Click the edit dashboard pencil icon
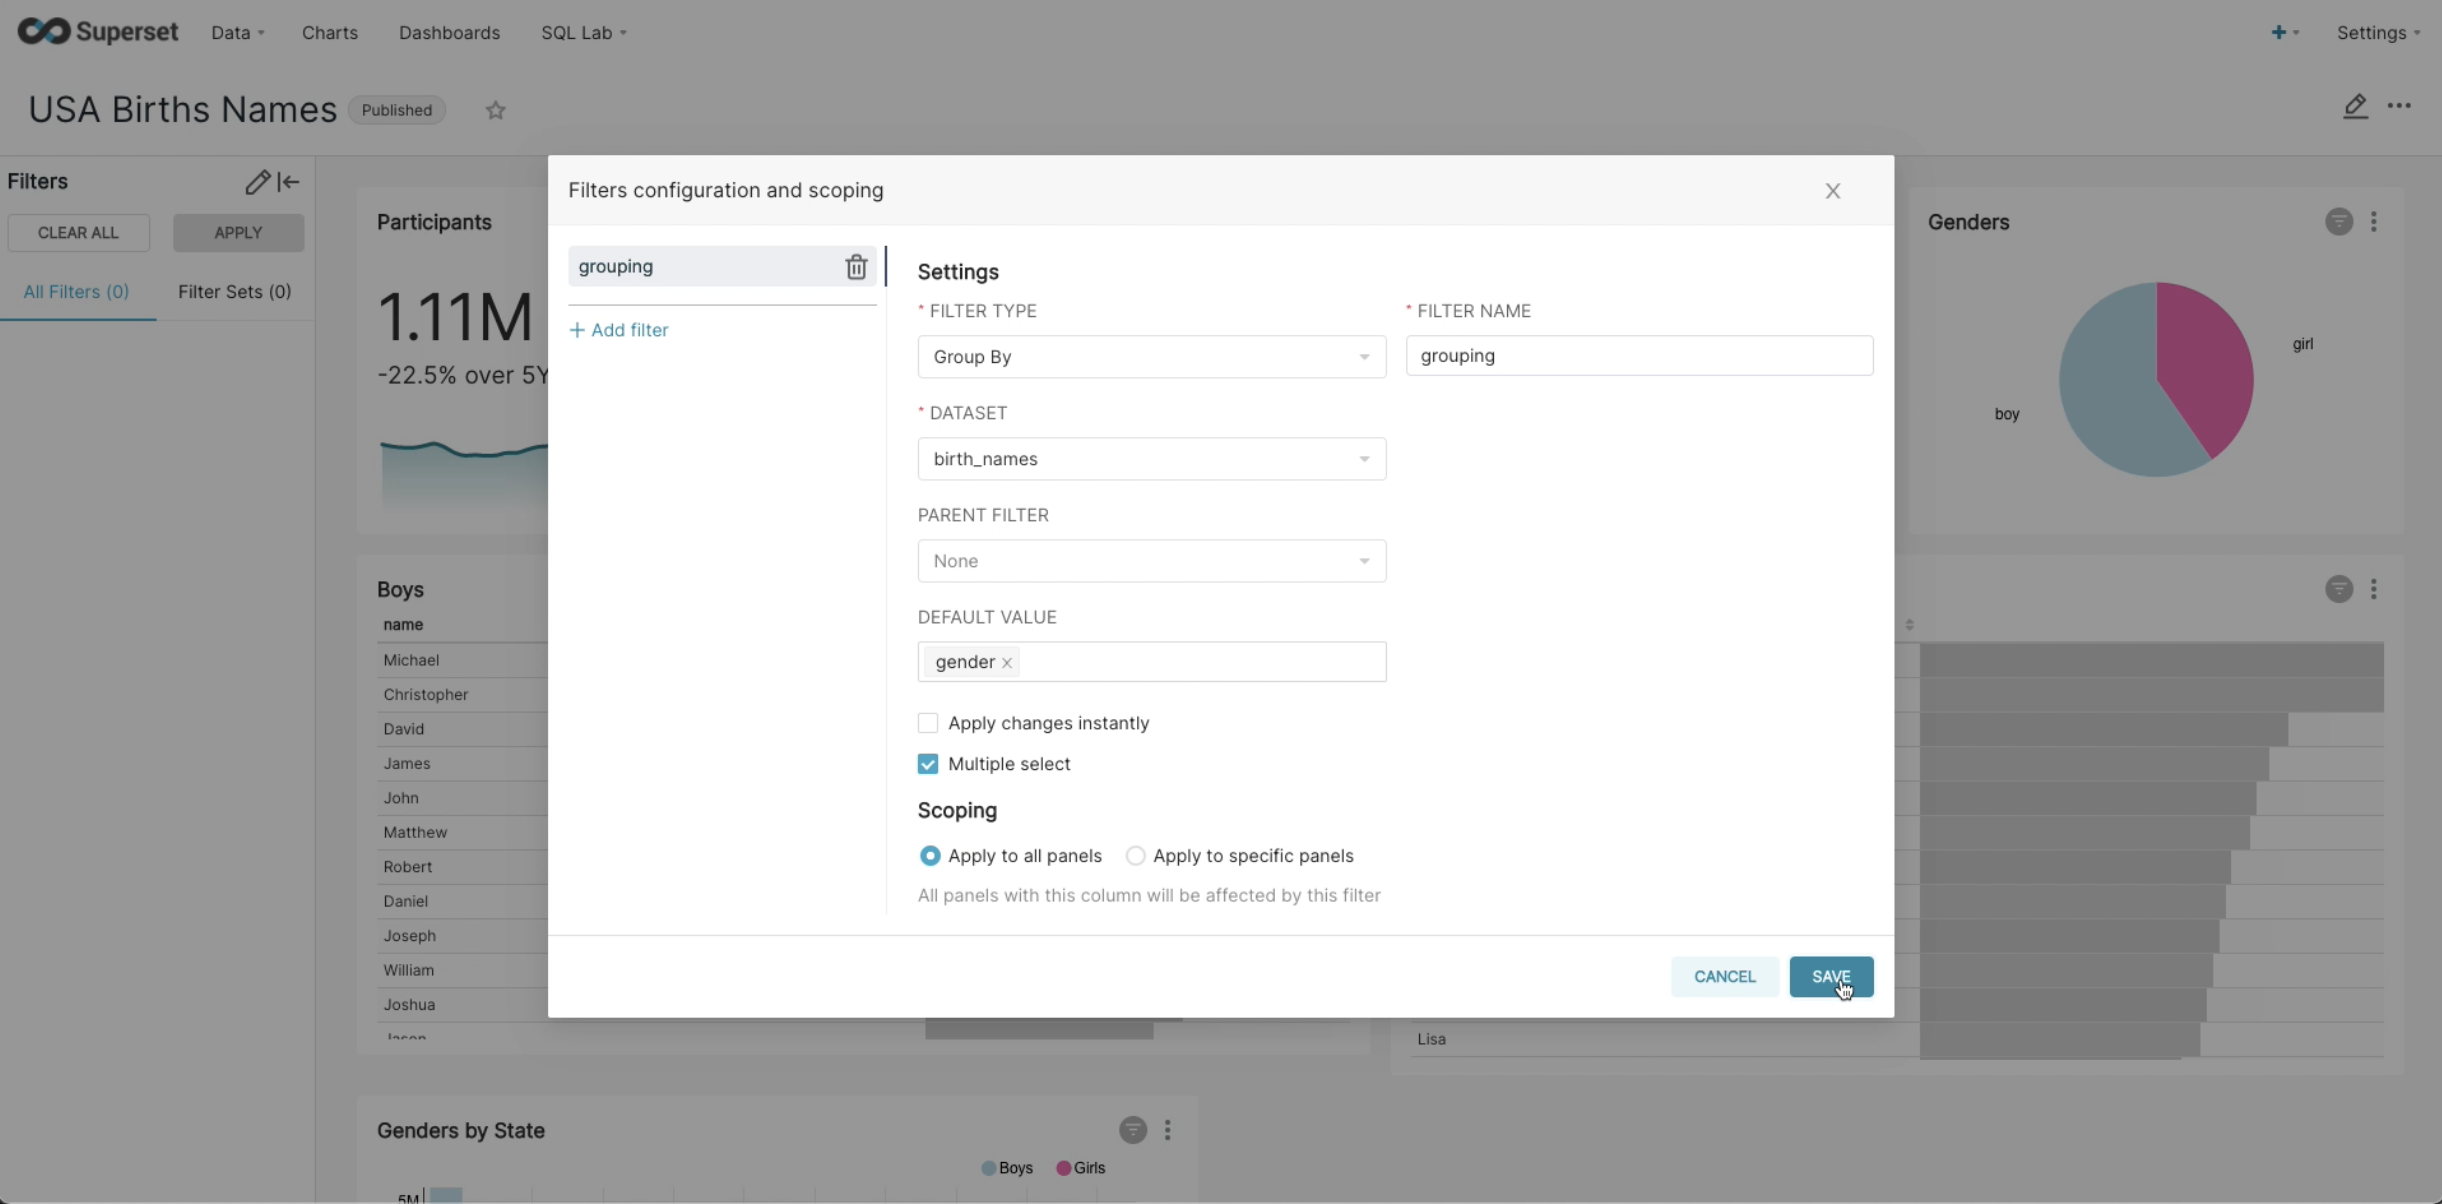The image size is (2442, 1204). (x=2355, y=106)
